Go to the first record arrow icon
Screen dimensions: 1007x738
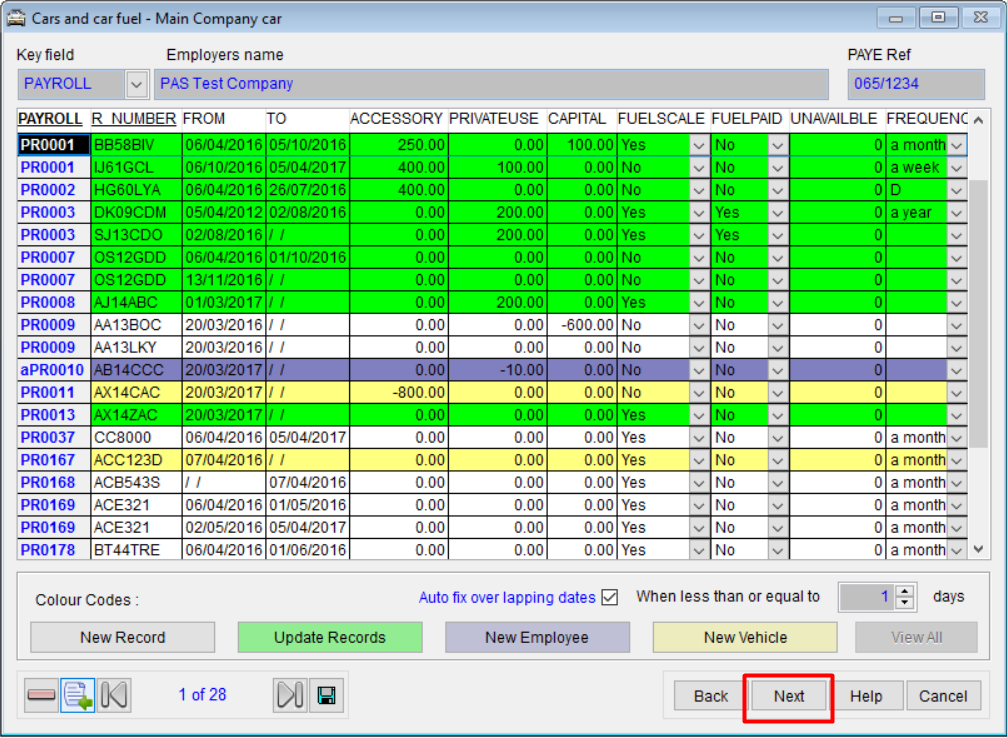click(114, 695)
